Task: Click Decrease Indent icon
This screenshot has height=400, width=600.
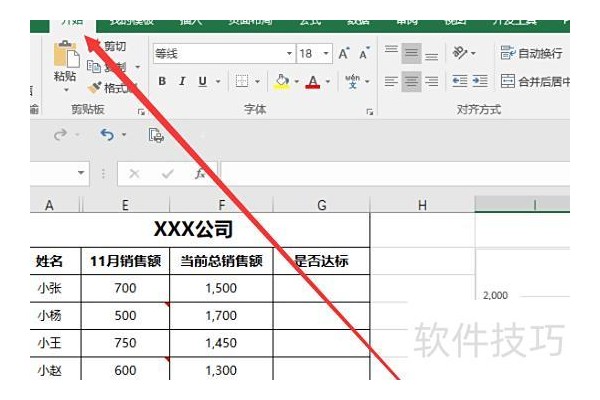Action: (460, 81)
